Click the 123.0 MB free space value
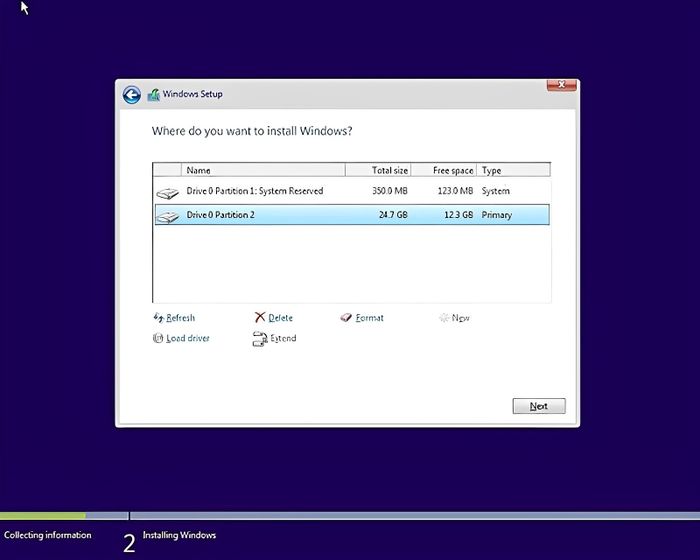The width and height of the screenshot is (700, 560). pyautogui.click(x=455, y=191)
